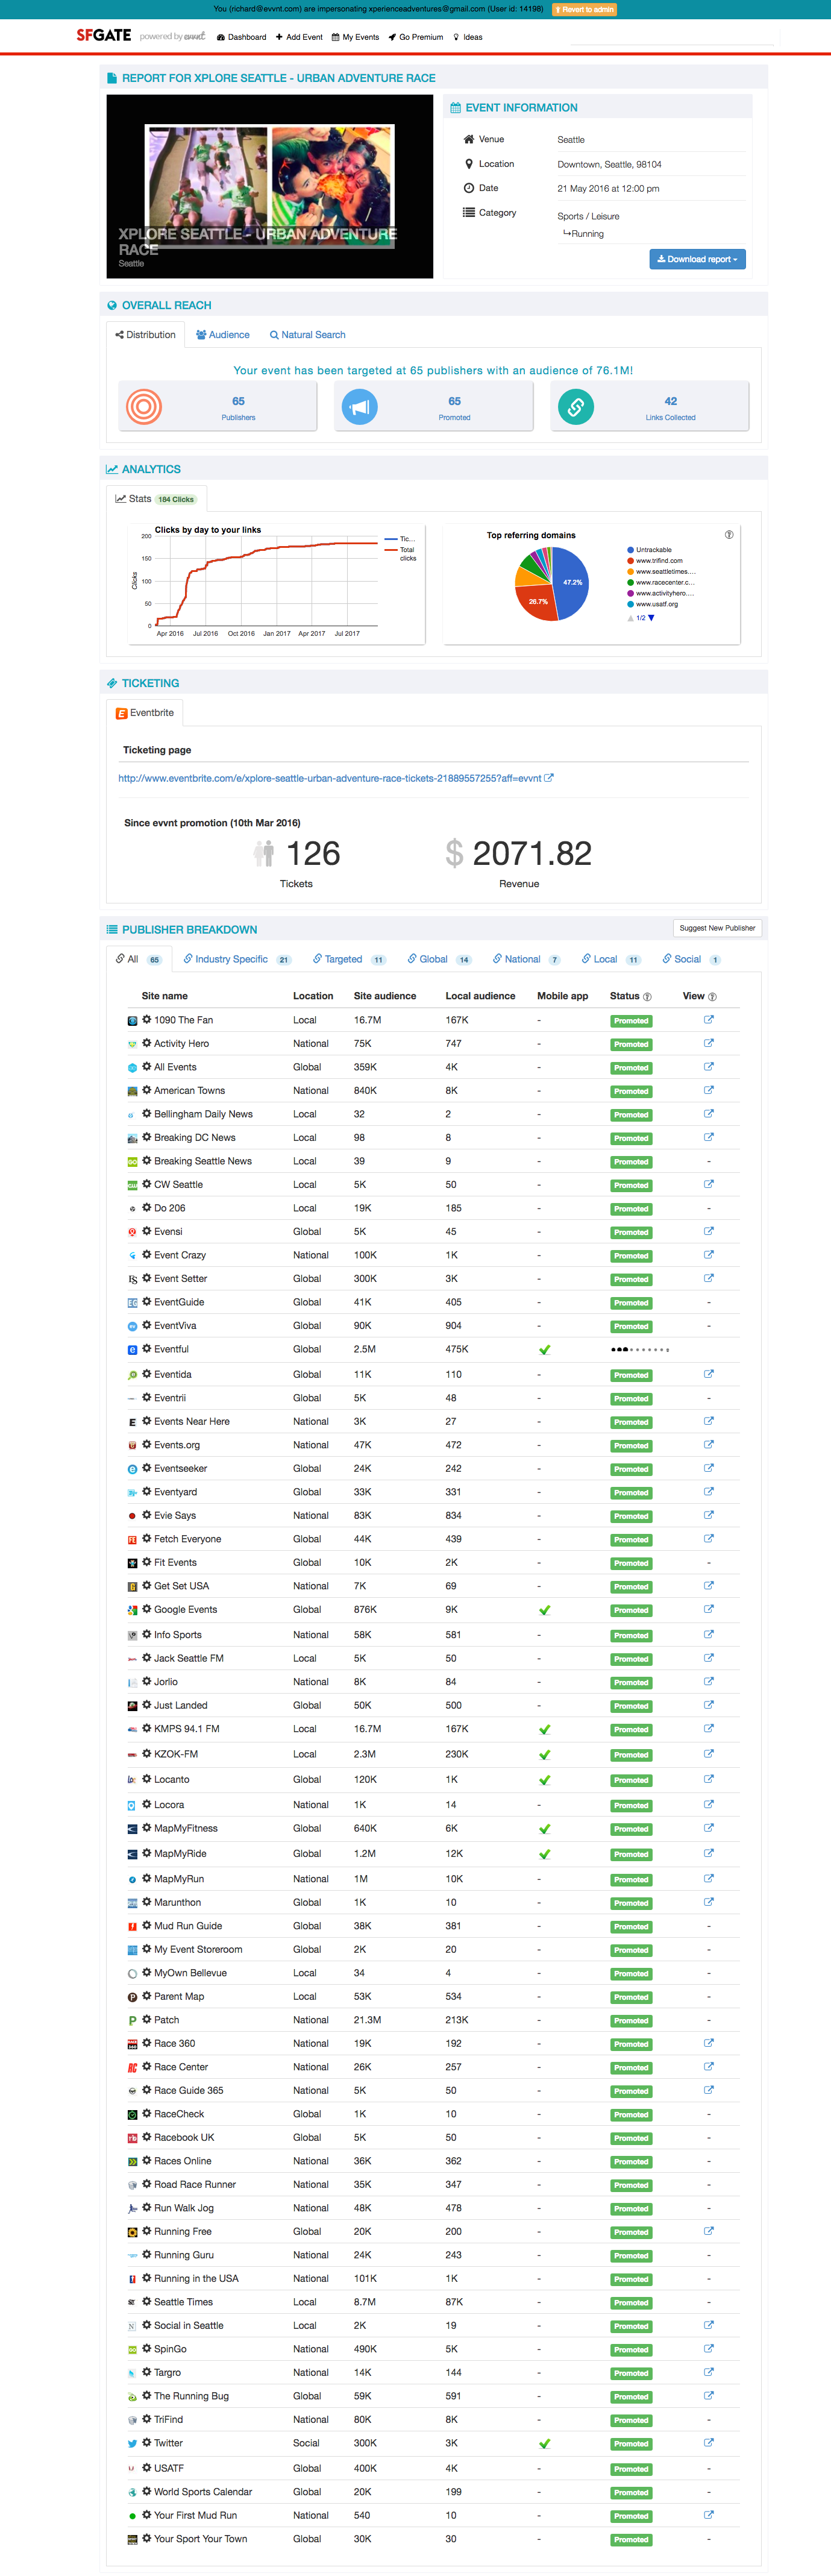Click the Eventful site favicon

tap(132, 1350)
